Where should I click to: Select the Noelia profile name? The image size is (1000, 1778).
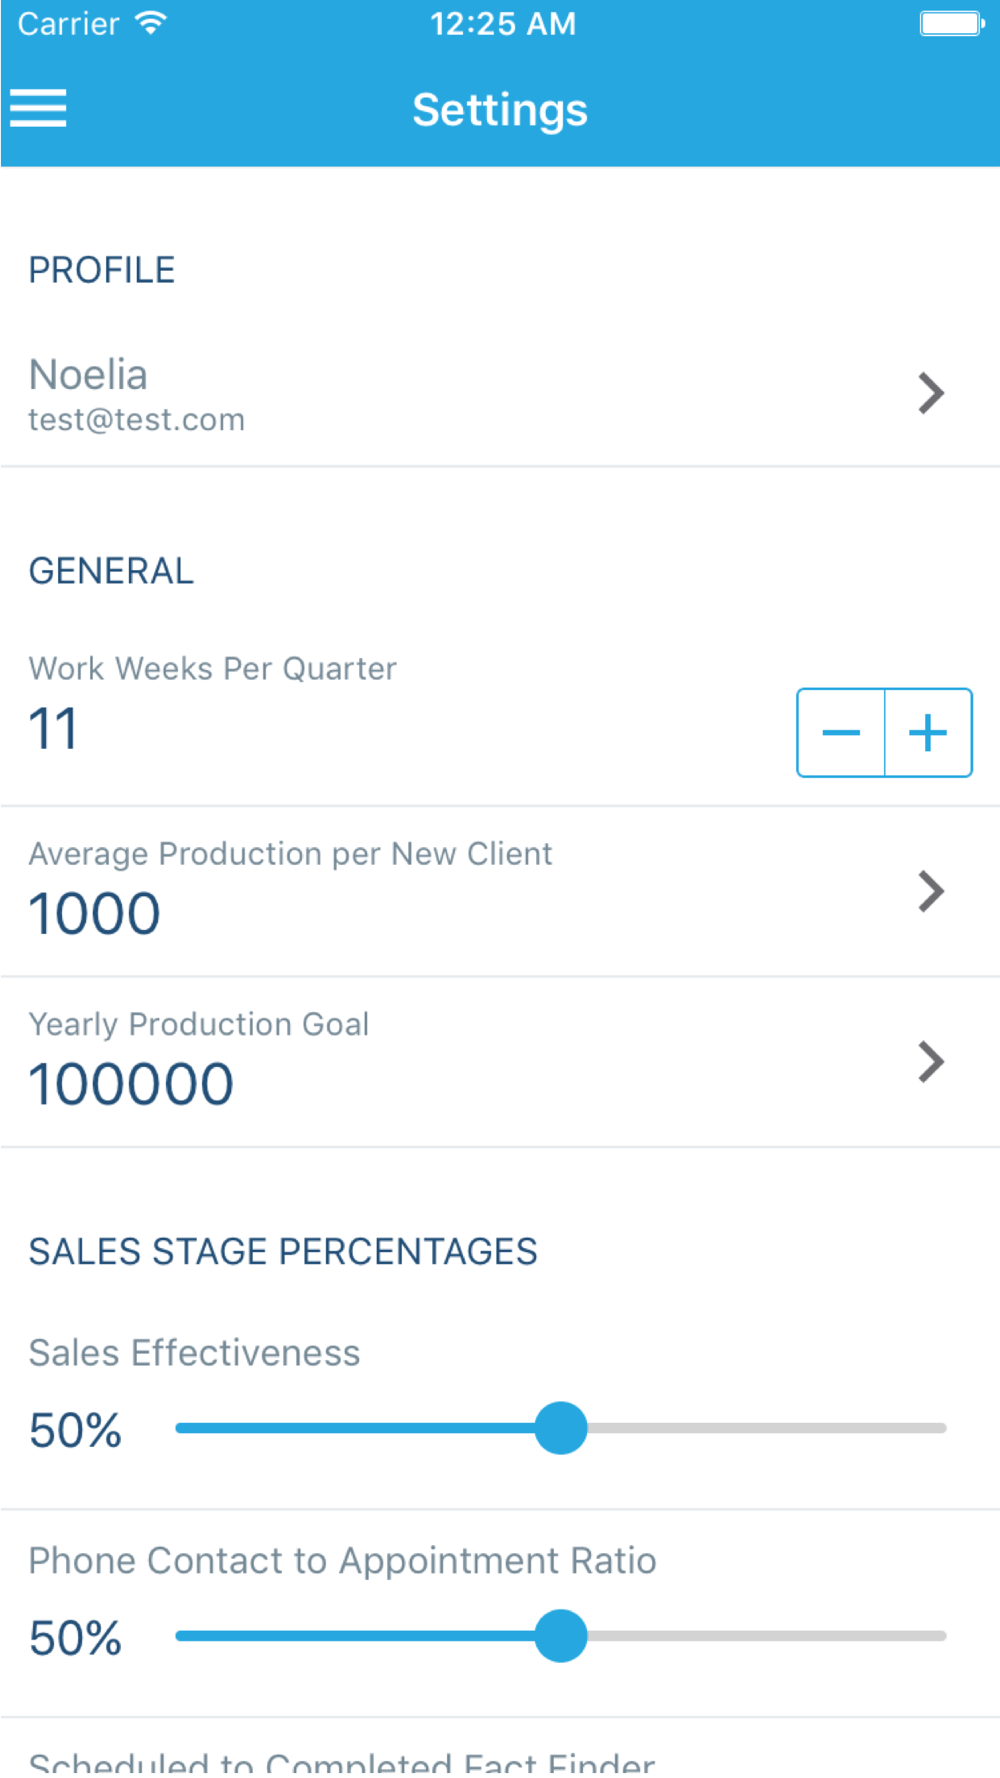[x=88, y=375]
